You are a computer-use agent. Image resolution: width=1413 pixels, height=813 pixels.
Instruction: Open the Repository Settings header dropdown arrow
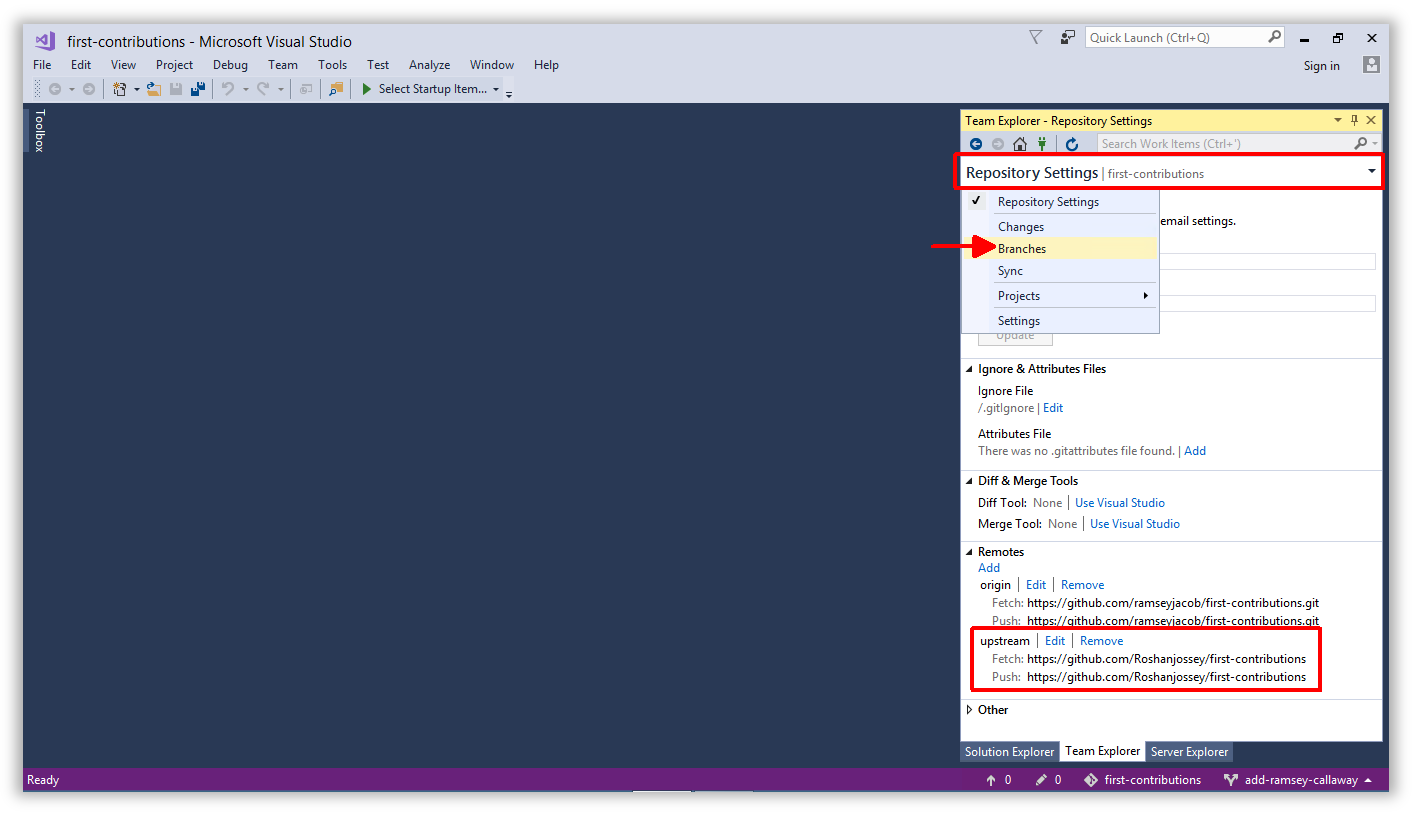coord(1372,172)
